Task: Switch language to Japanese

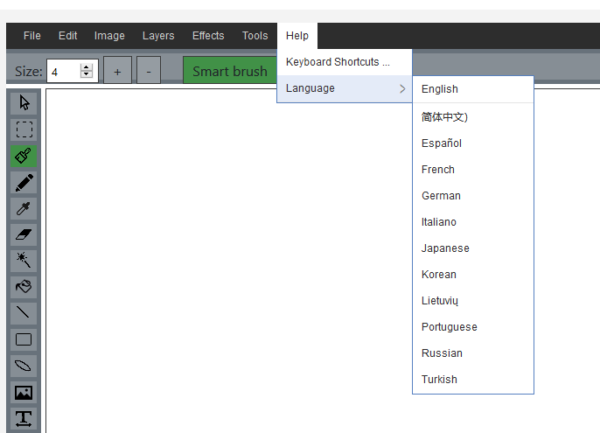Action: tap(445, 248)
